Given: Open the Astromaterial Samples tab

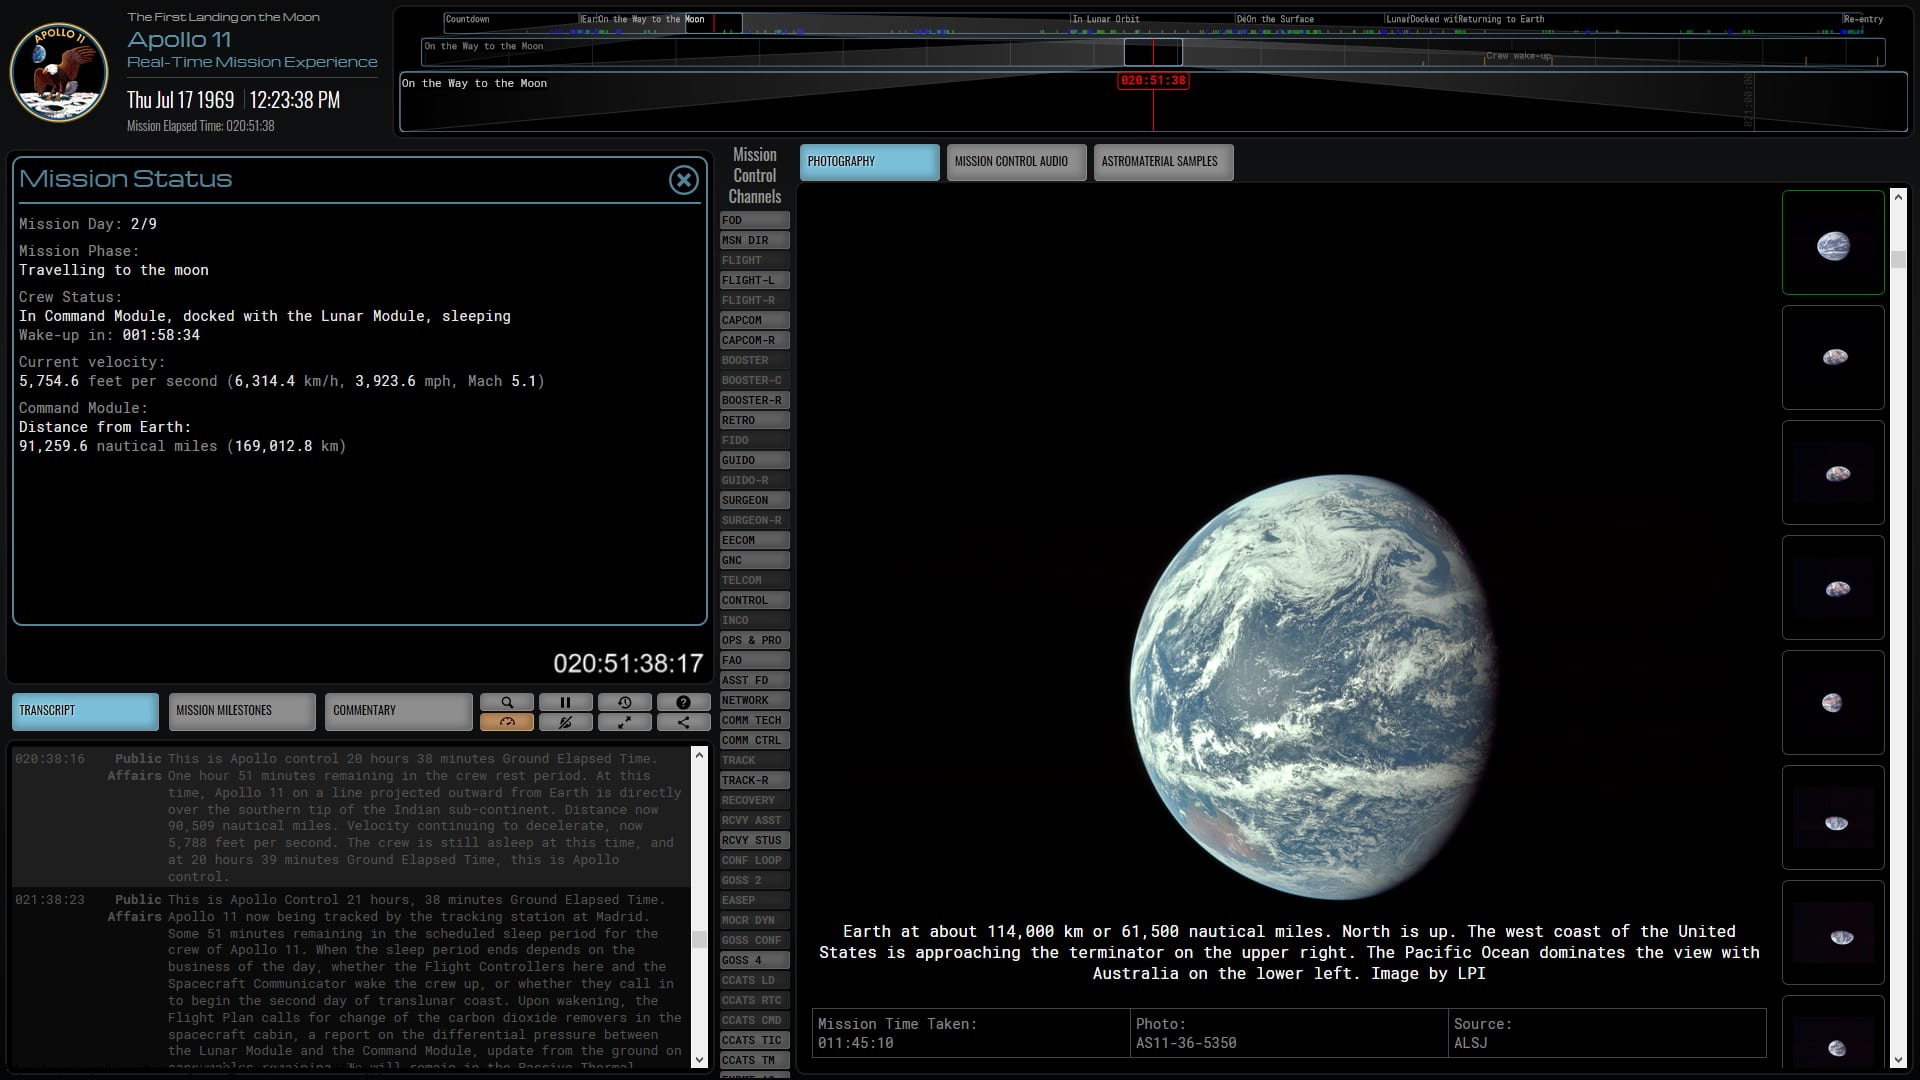Looking at the screenshot, I should coord(1162,162).
